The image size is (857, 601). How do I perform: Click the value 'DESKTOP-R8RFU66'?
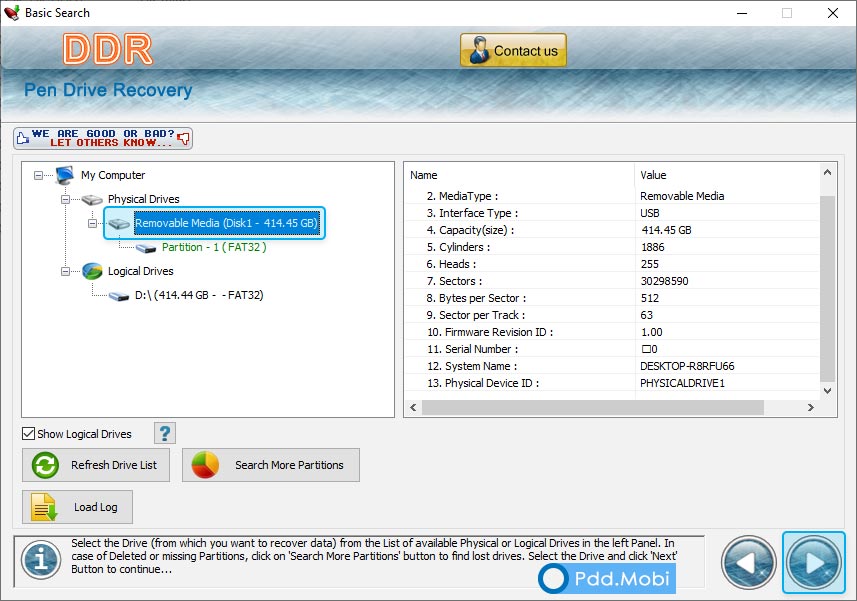(687, 366)
